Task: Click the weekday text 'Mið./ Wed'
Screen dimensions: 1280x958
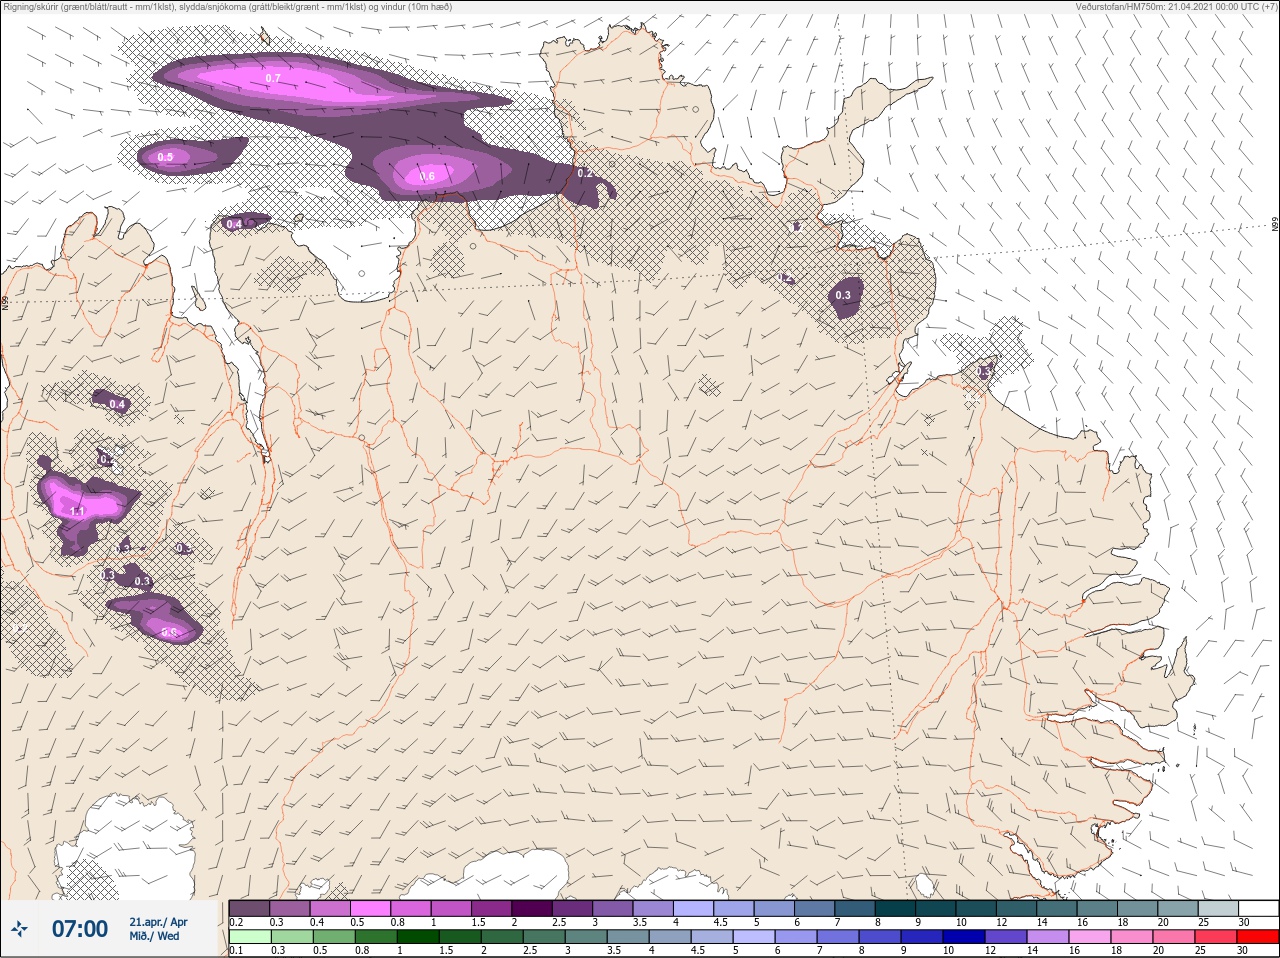Action: pos(154,936)
